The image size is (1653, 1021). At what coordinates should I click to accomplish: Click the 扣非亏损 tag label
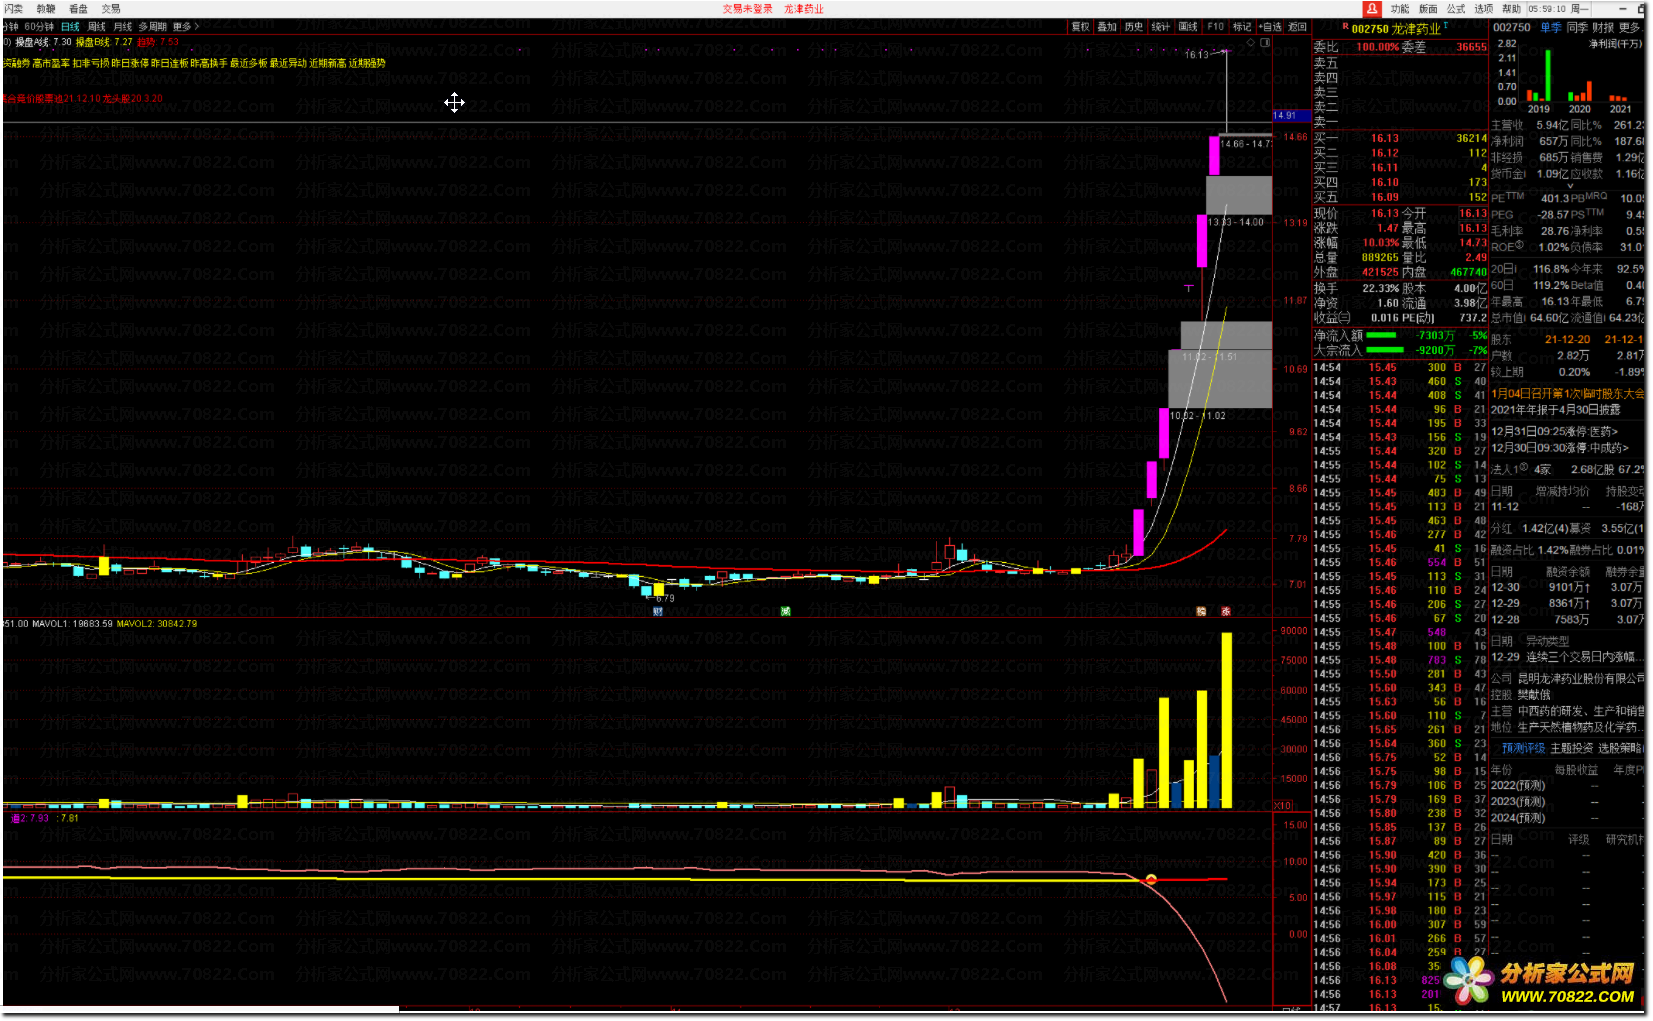90,63
